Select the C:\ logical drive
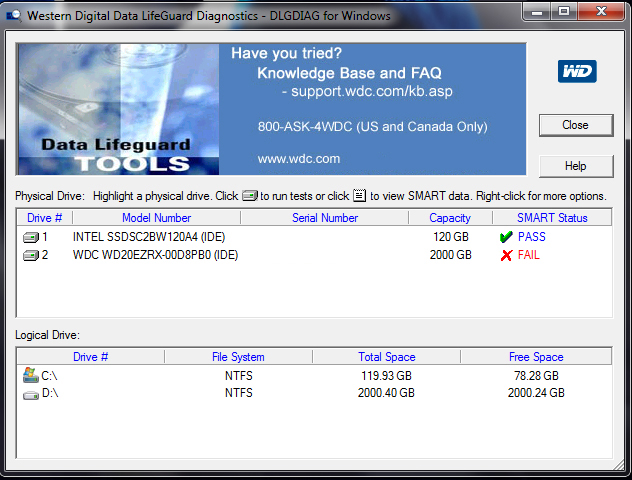The width and height of the screenshot is (632, 480). (49, 376)
